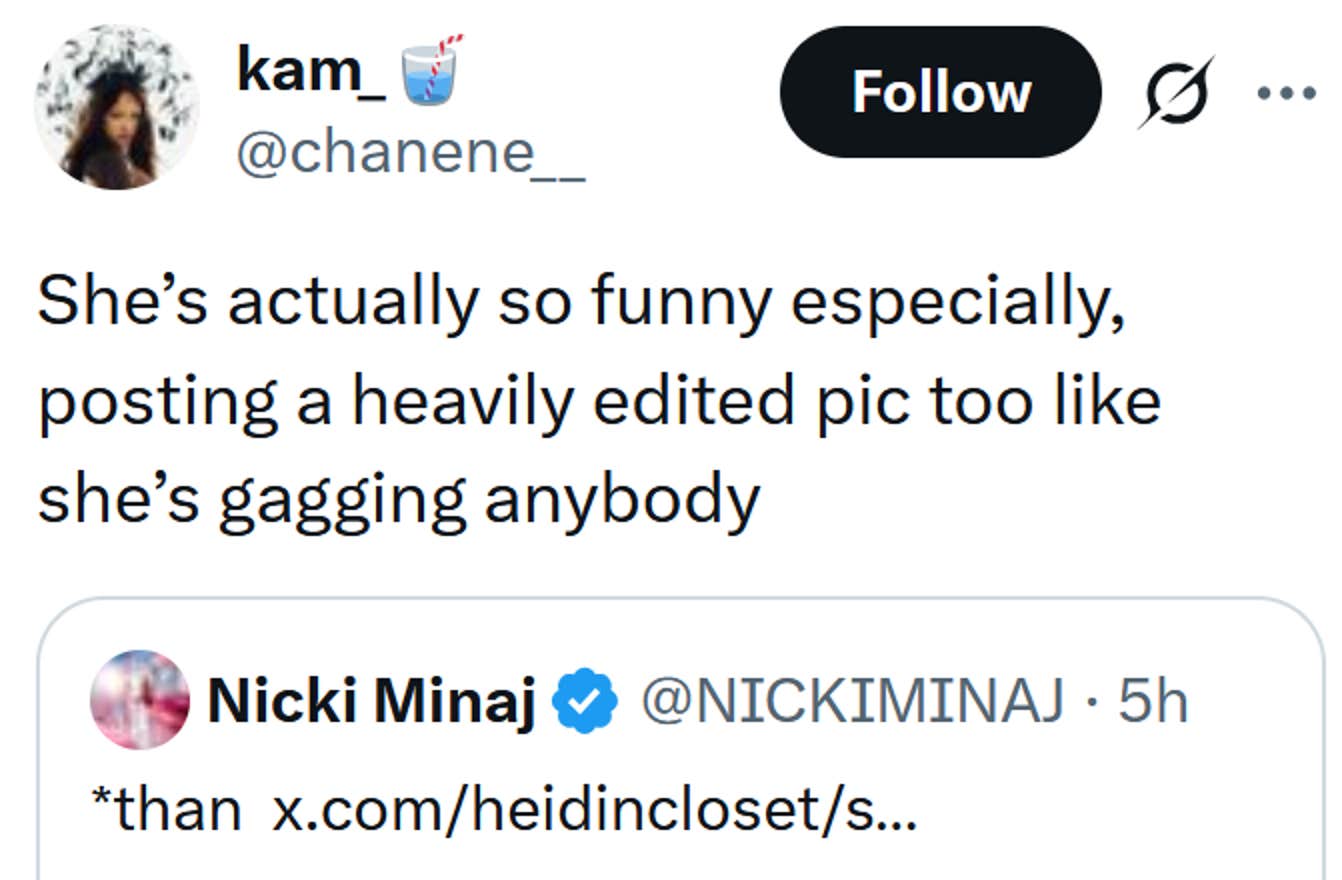Click the word "especially," in the tweet
Viewport: 1342px width, 880px height.
957,303
